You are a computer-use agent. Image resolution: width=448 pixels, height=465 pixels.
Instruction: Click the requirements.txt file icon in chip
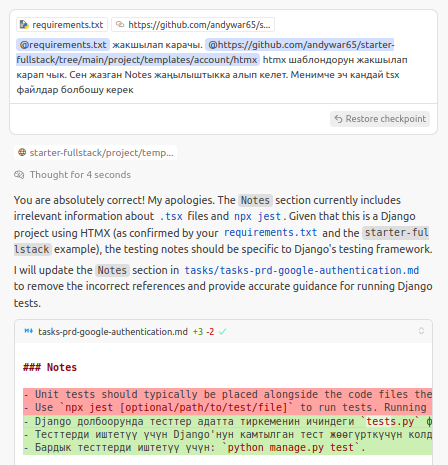tap(24, 25)
